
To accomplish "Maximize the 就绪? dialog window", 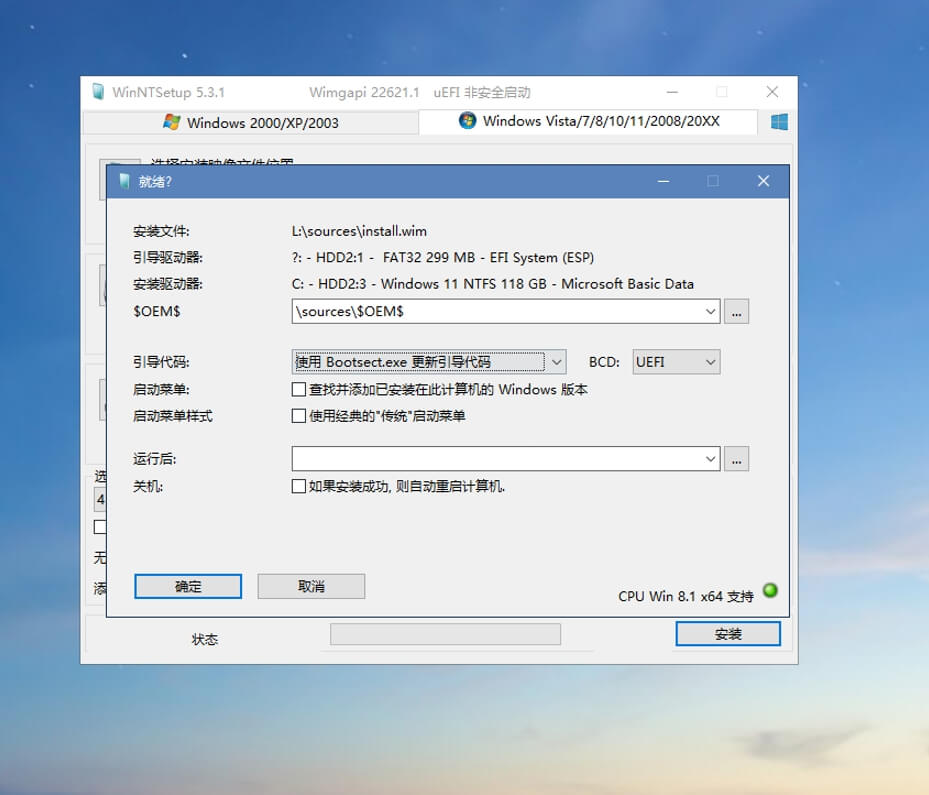I will pyautogui.click(x=713, y=181).
